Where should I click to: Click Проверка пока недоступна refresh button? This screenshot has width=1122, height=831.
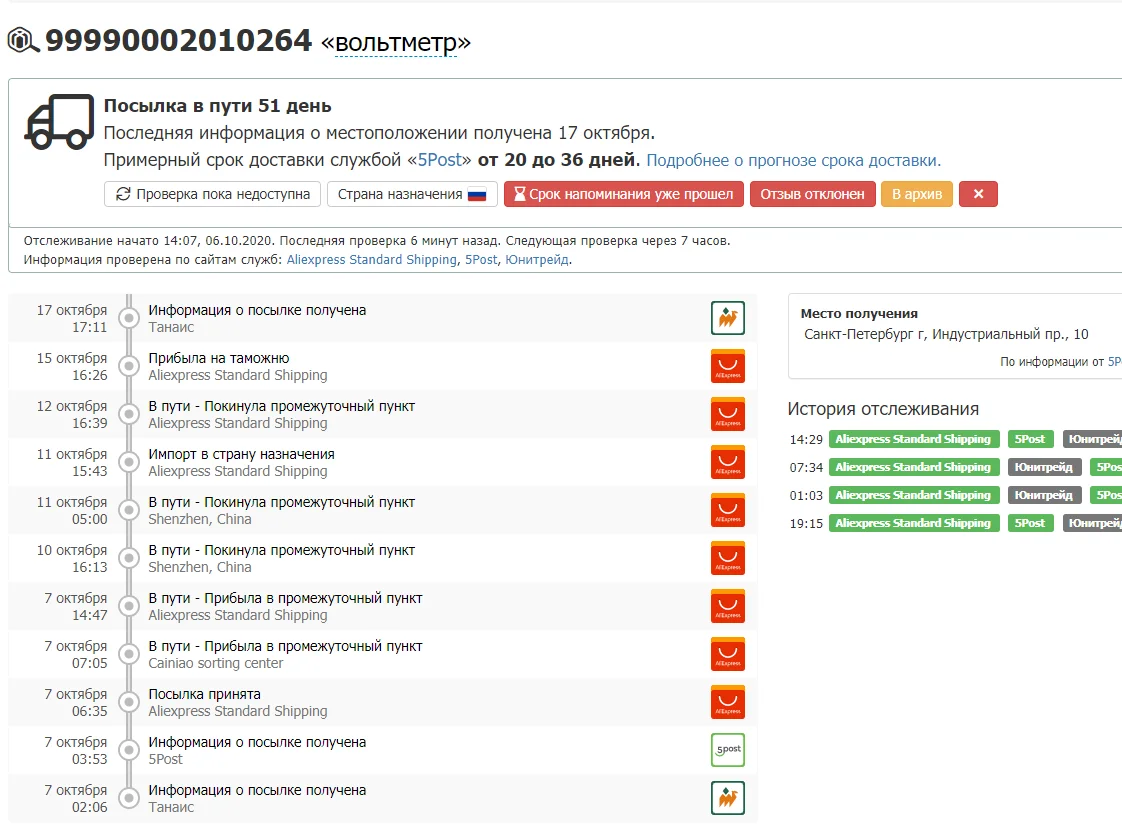(212, 194)
